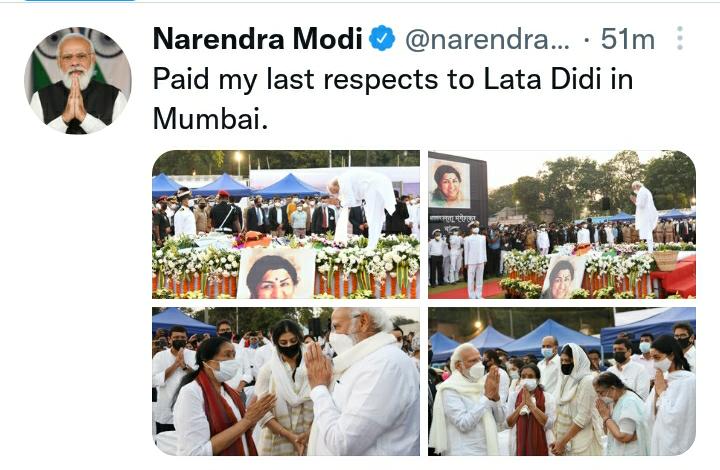720x470 pixels.
Task: Click the large screen portrait in top-right photo
Action: tap(449, 184)
